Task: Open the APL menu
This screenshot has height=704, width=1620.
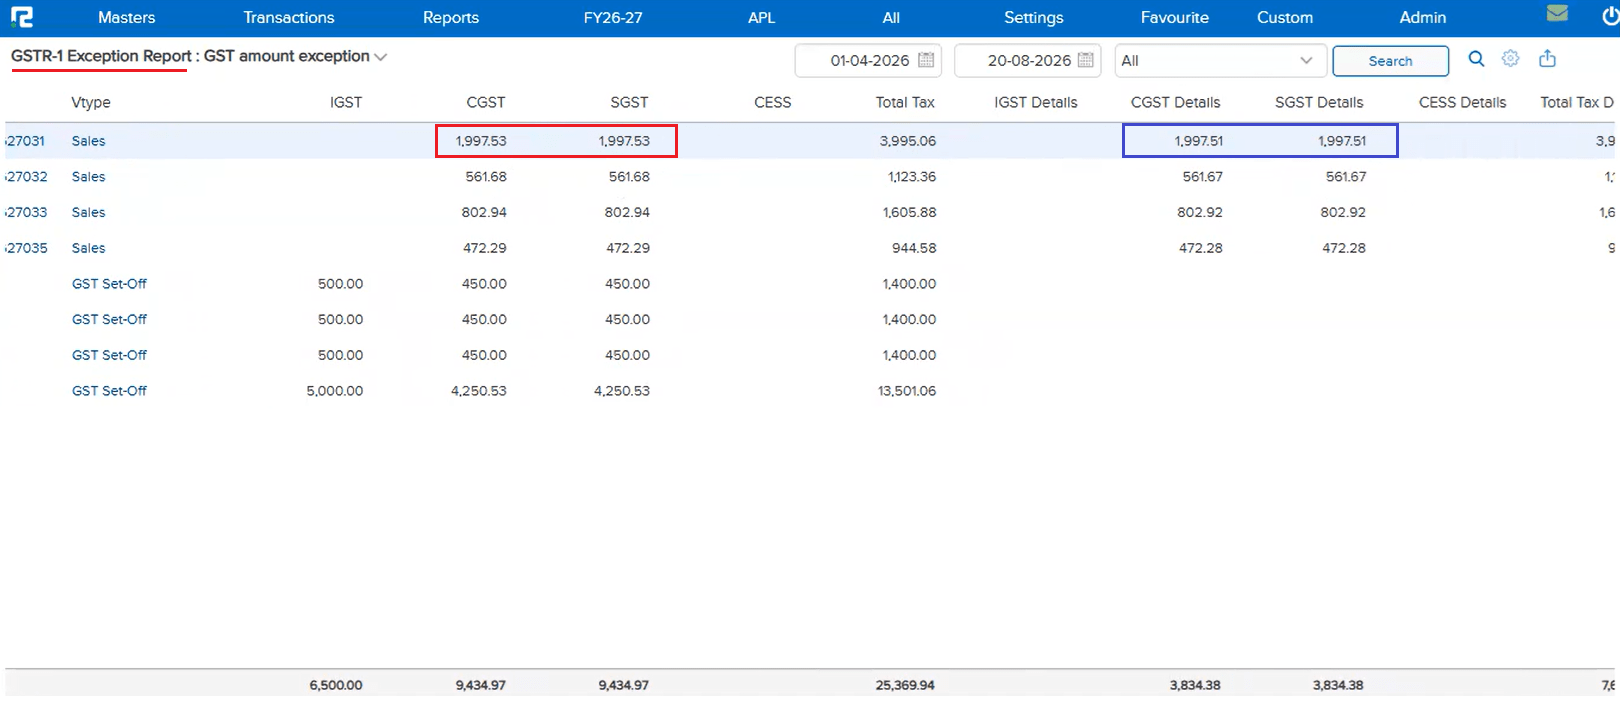Action: click(x=762, y=17)
